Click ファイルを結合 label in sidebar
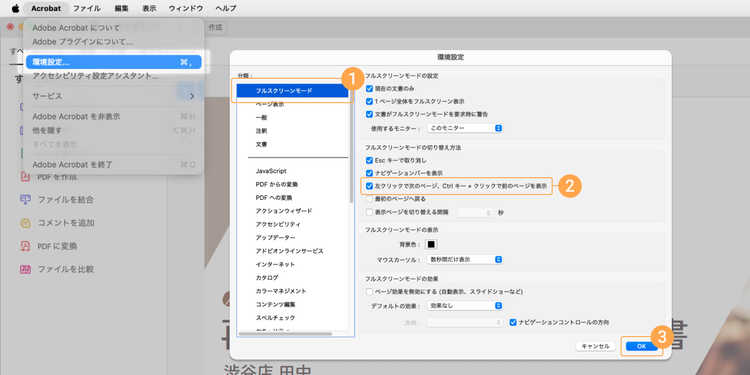750x375 pixels. pyautogui.click(x=66, y=200)
